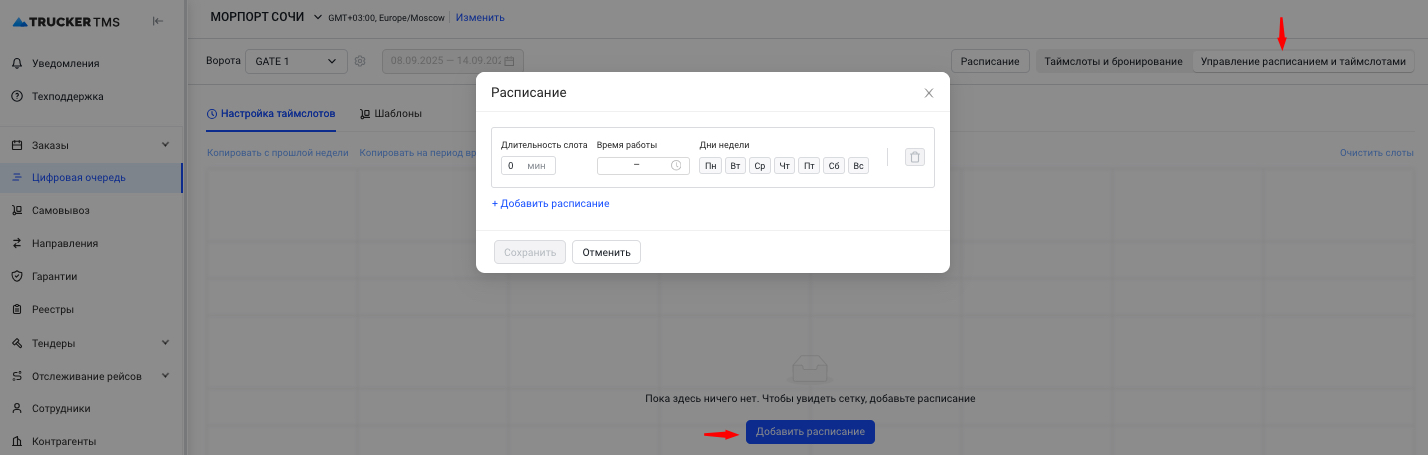
Task: Open the GATE 1 dropdown
Action: tap(296, 61)
